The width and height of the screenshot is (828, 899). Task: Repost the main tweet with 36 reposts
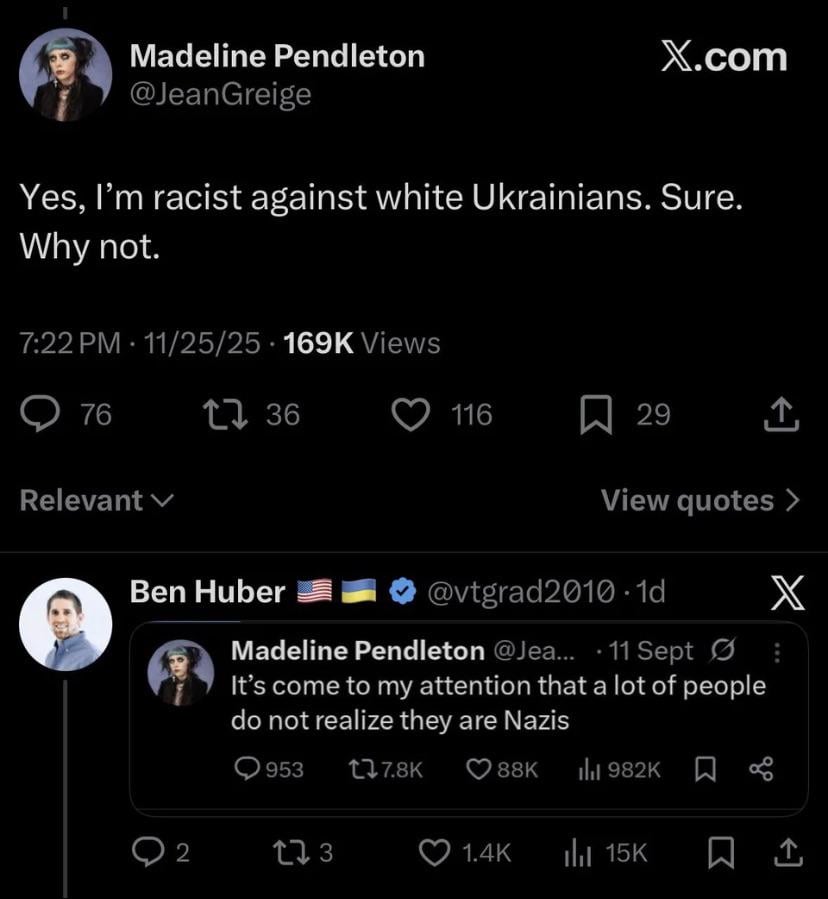(219, 414)
